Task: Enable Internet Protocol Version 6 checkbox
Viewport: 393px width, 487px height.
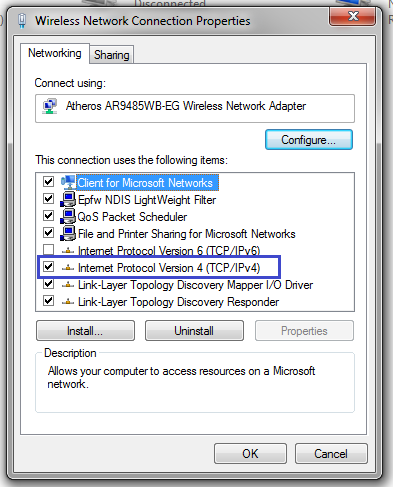Action: click(x=48, y=250)
